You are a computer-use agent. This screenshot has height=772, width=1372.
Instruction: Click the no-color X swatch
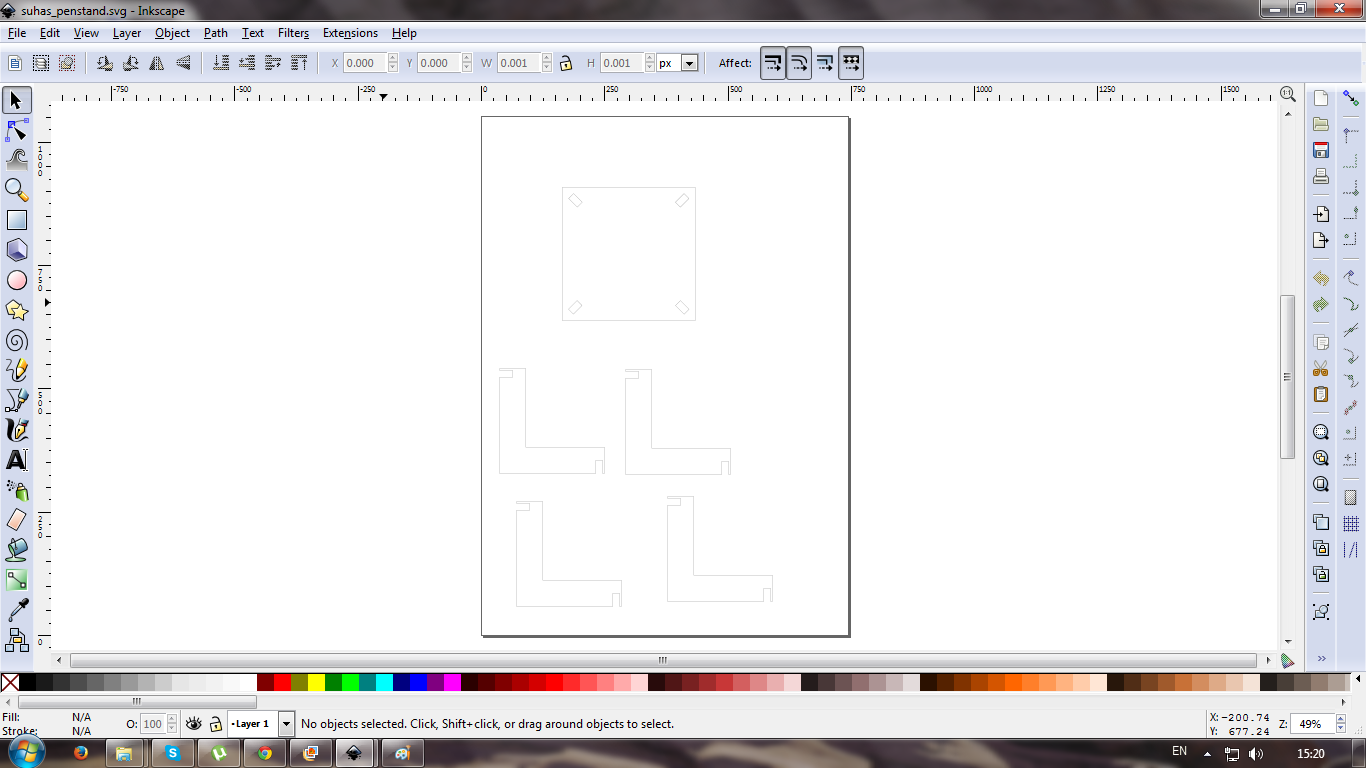10,682
